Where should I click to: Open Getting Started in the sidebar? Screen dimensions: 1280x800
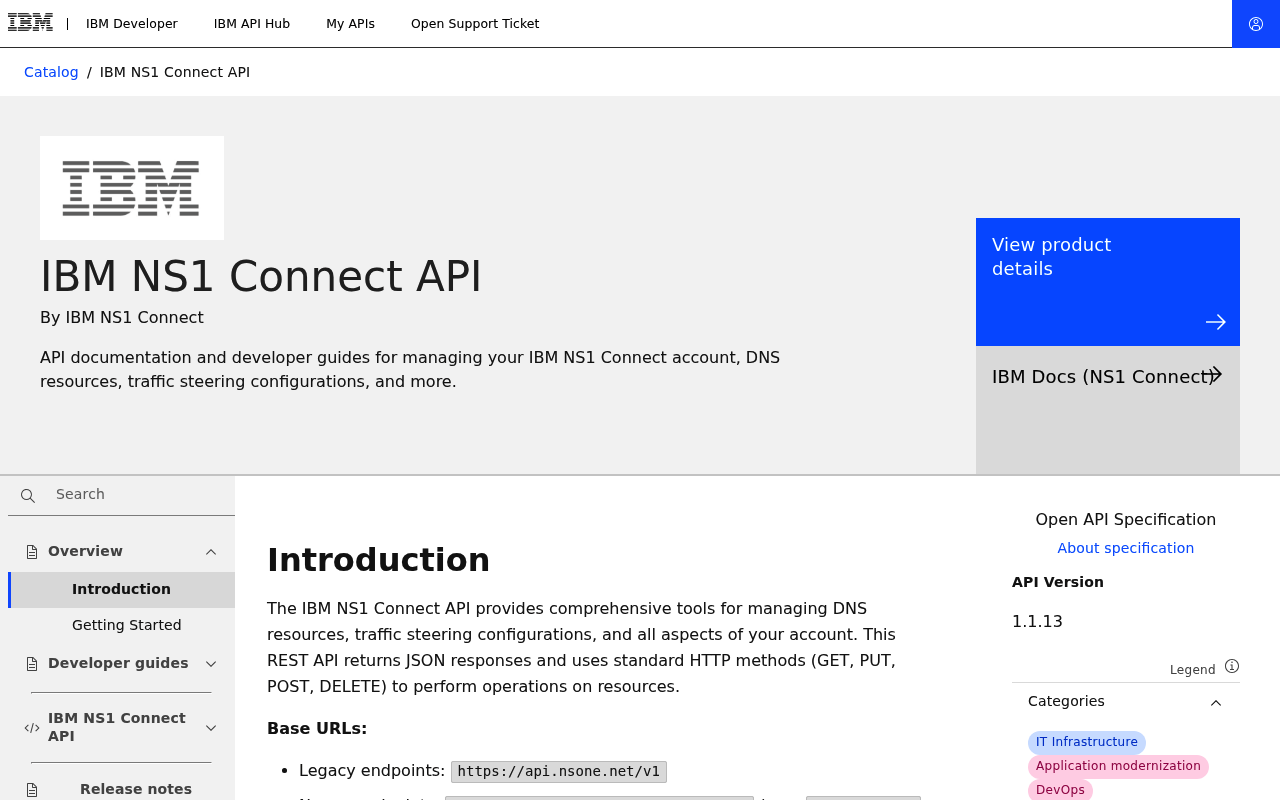click(x=127, y=626)
